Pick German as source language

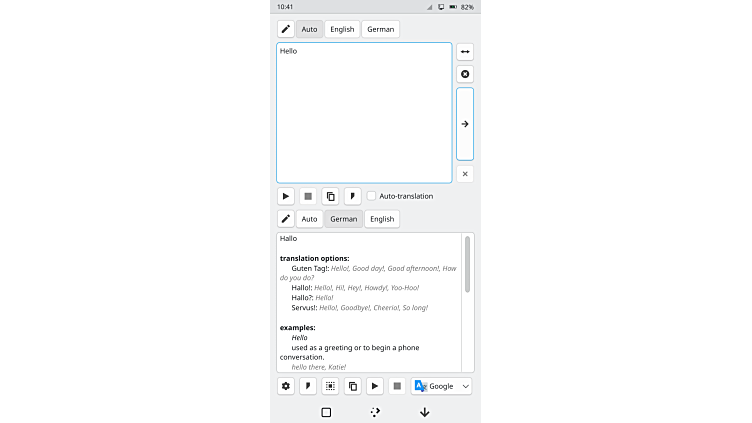tap(380, 29)
